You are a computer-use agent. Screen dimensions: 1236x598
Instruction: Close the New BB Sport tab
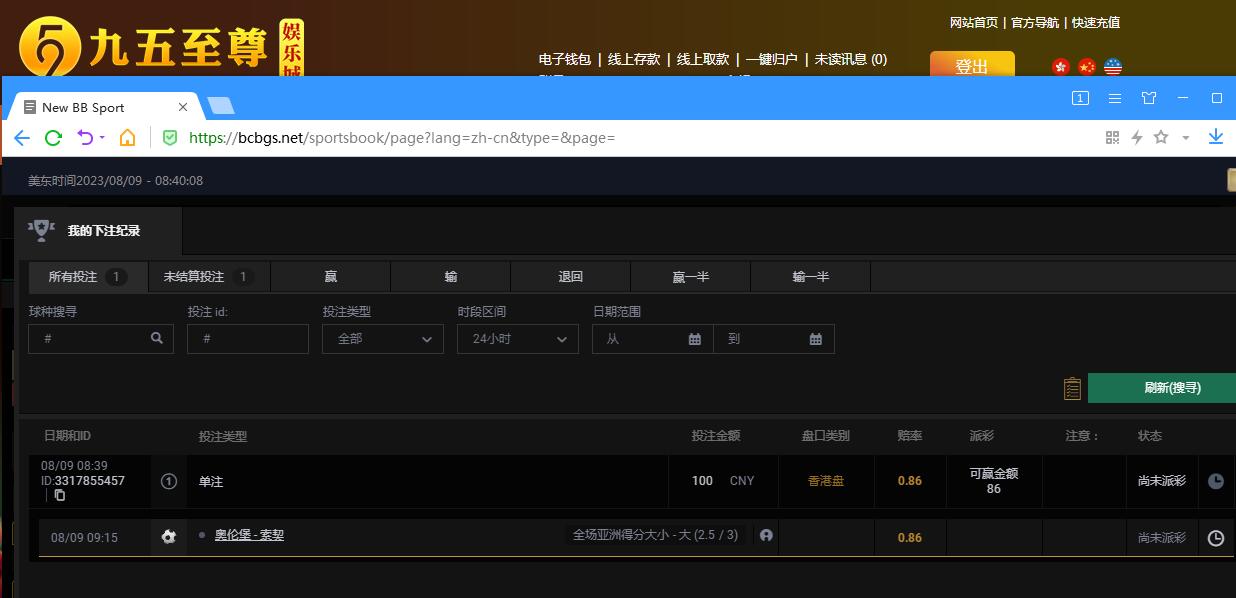pyautogui.click(x=183, y=107)
